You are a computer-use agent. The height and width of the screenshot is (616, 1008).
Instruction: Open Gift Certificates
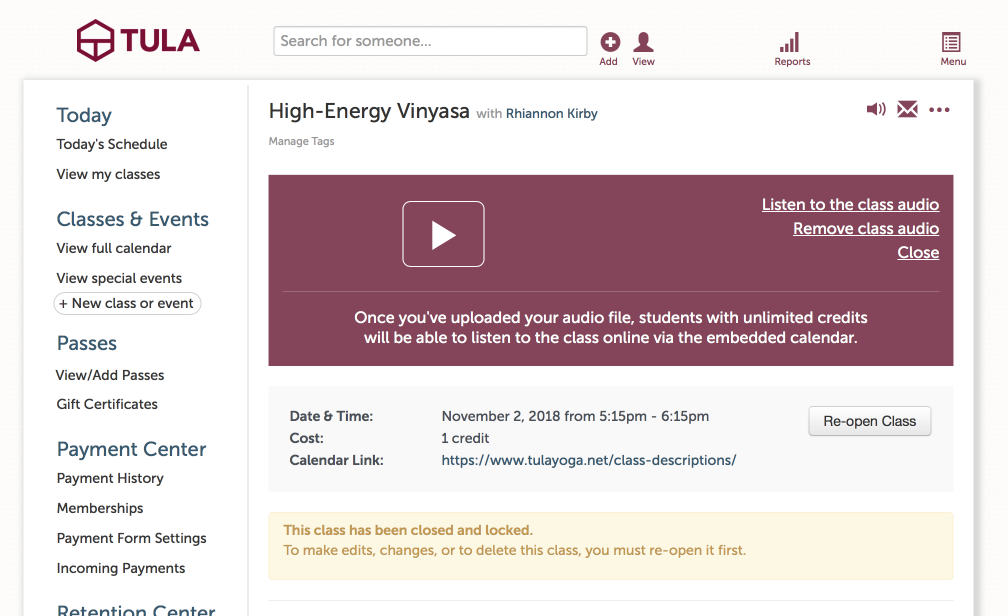click(x=107, y=404)
